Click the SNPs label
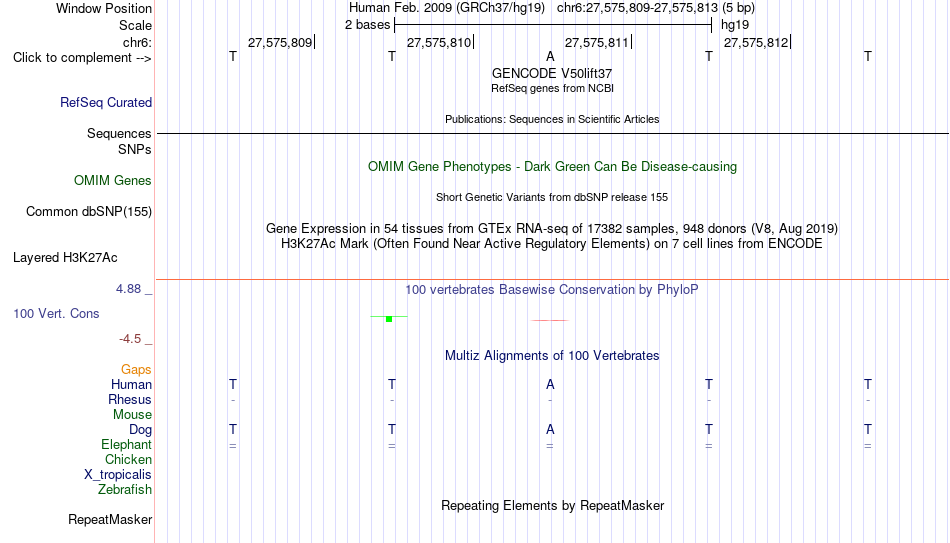This screenshot has width=950, height=543. point(135,150)
